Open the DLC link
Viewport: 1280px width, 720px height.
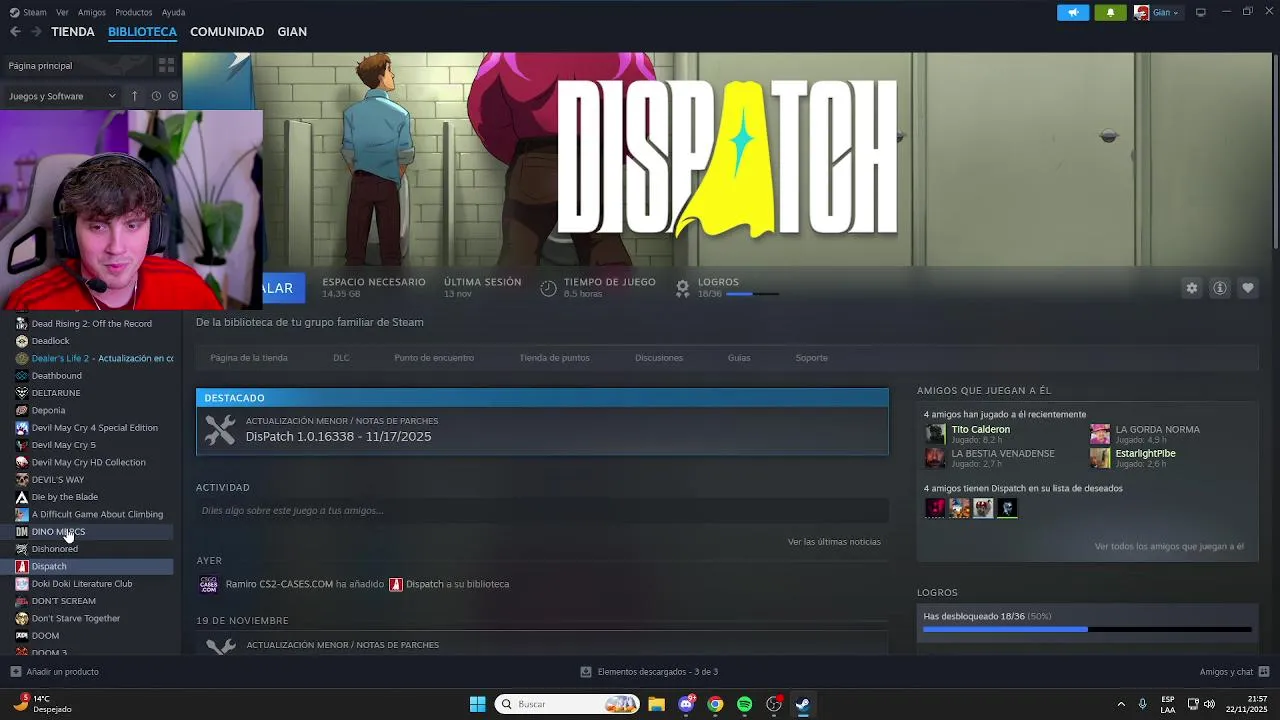coord(341,358)
